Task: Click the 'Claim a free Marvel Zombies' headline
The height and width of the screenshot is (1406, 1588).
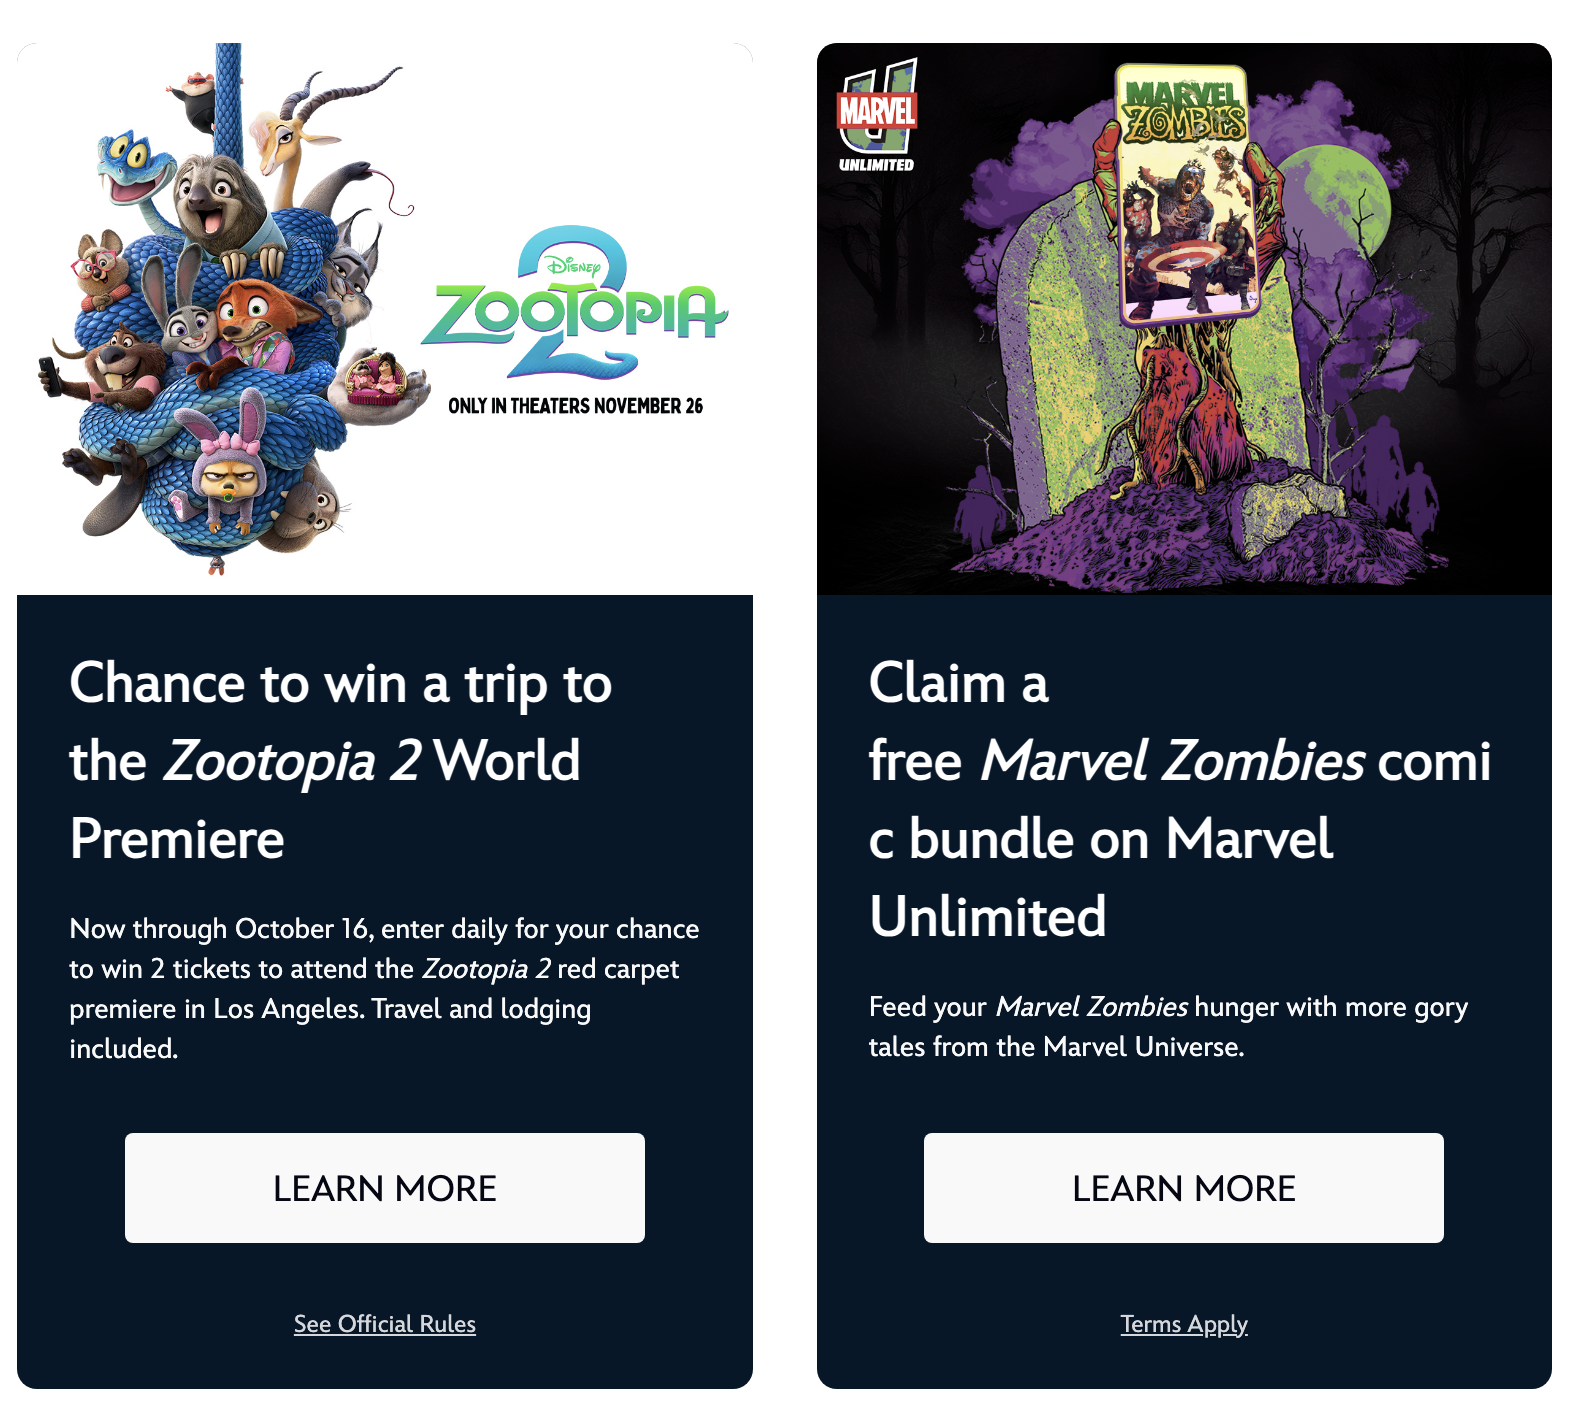Action: (x=1180, y=799)
